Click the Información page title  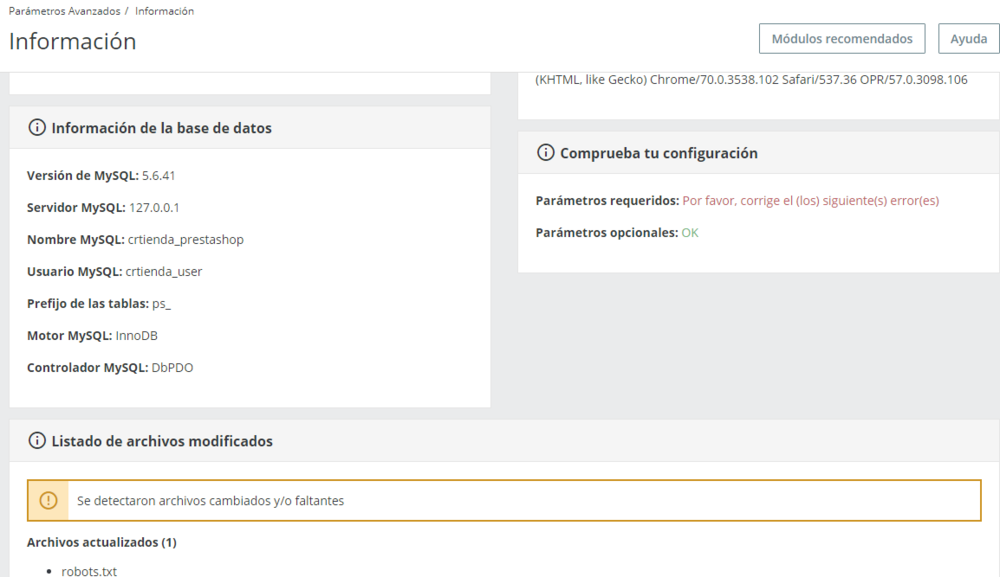[72, 42]
